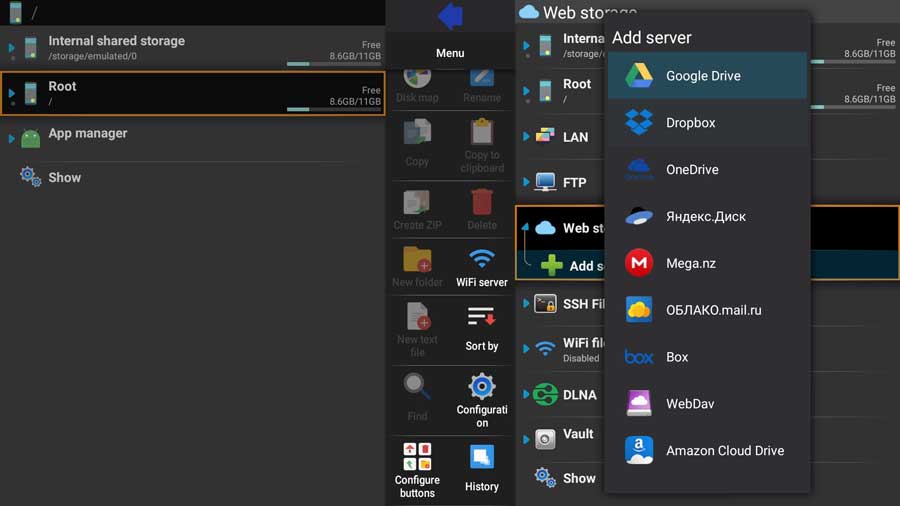The height and width of the screenshot is (506, 900).
Task: Open the Sort by options
Action: (x=482, y=329)
